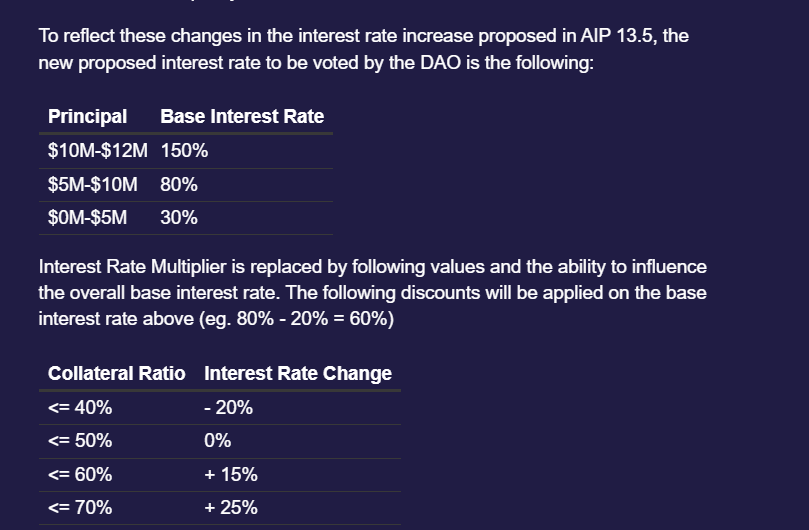Image resolution: width=809 pixels, height=530 pixels.
Task: Click the Principal column header
Action: tap(87, 117)
